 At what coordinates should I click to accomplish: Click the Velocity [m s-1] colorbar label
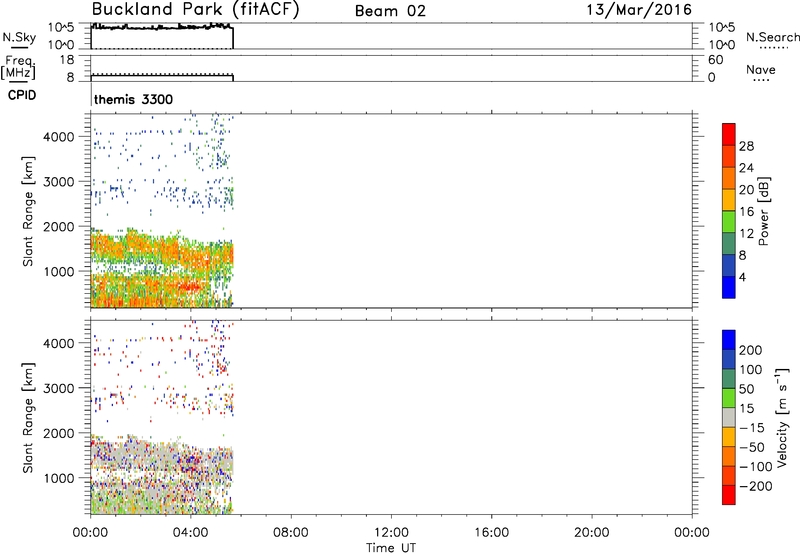(782, 418)
